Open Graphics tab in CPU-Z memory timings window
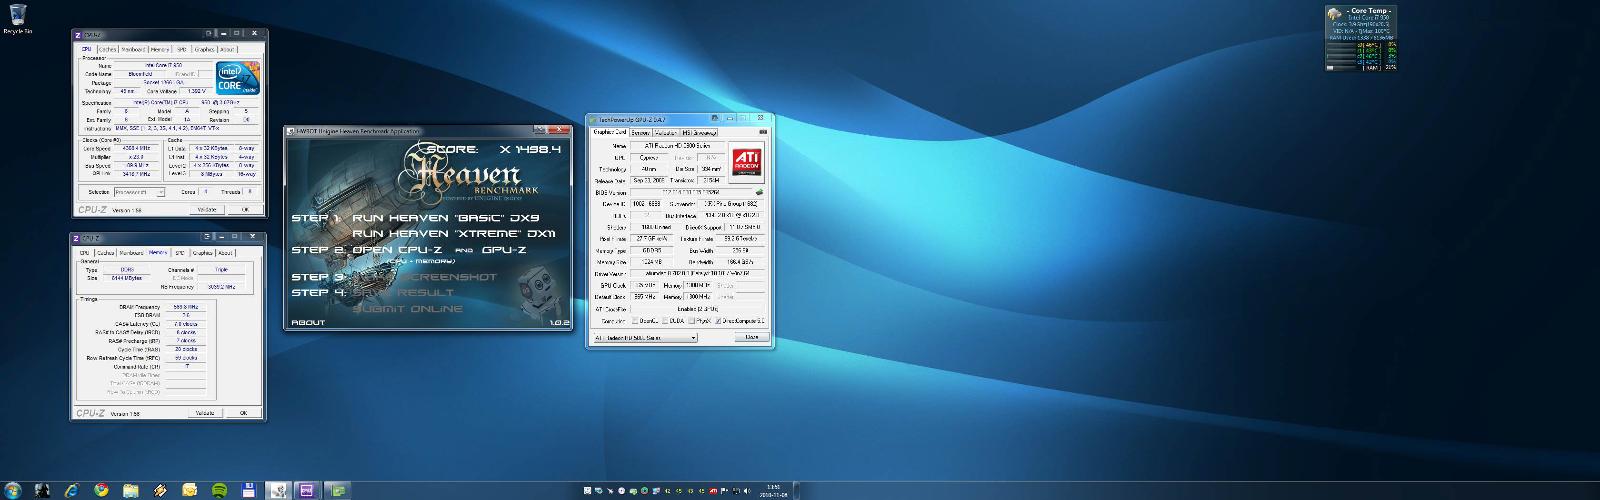 tap(203, 253)
